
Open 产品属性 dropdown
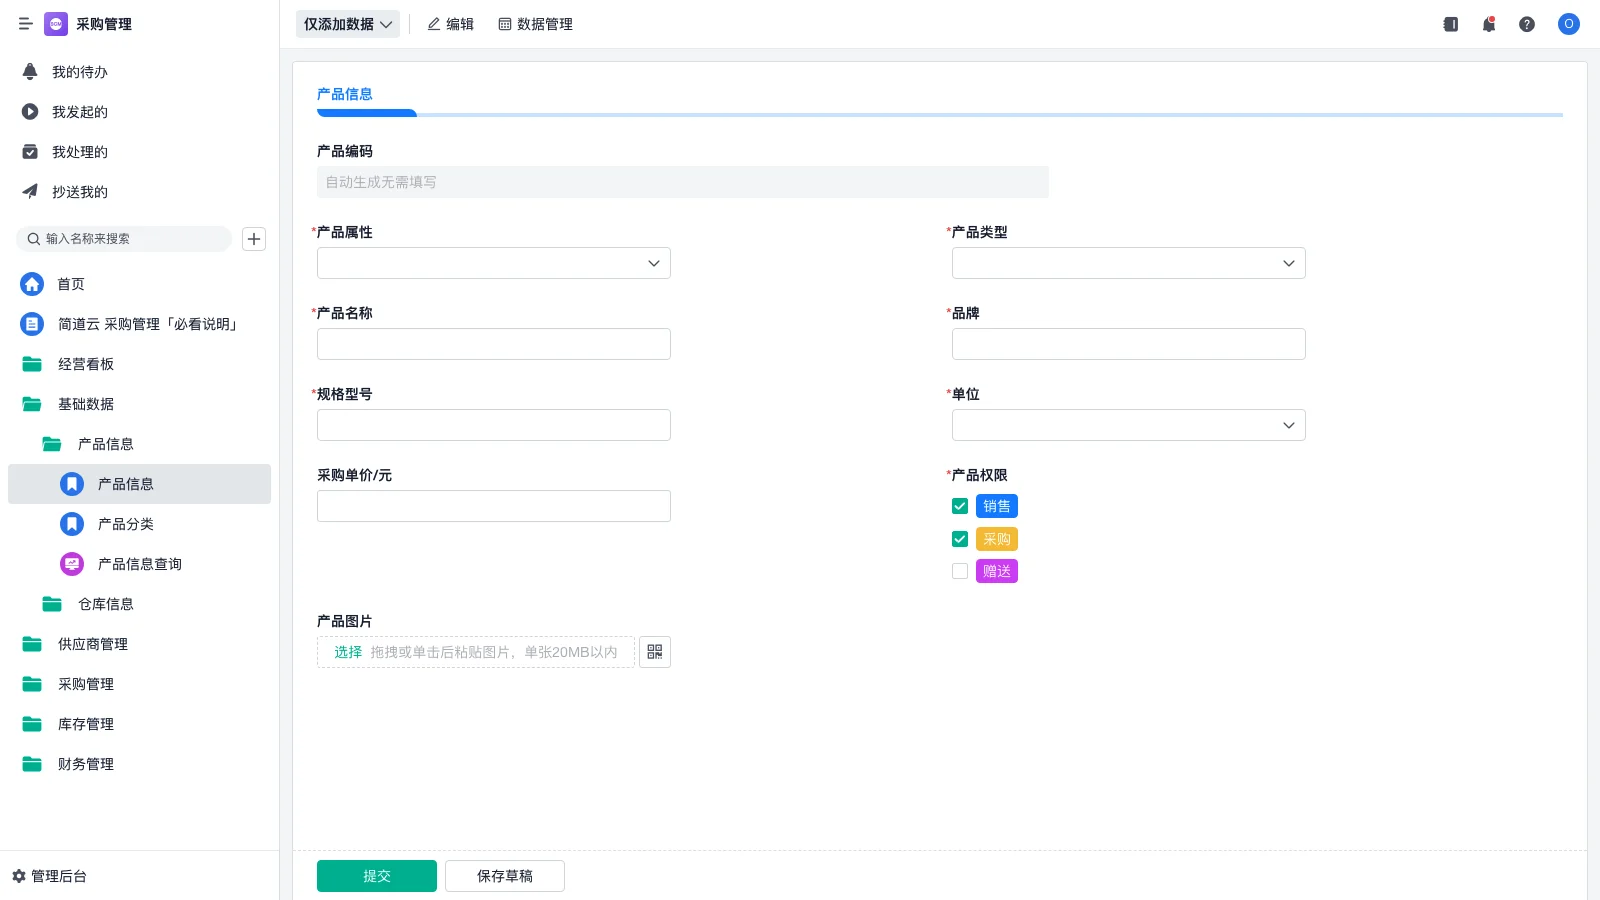point(494,263)
